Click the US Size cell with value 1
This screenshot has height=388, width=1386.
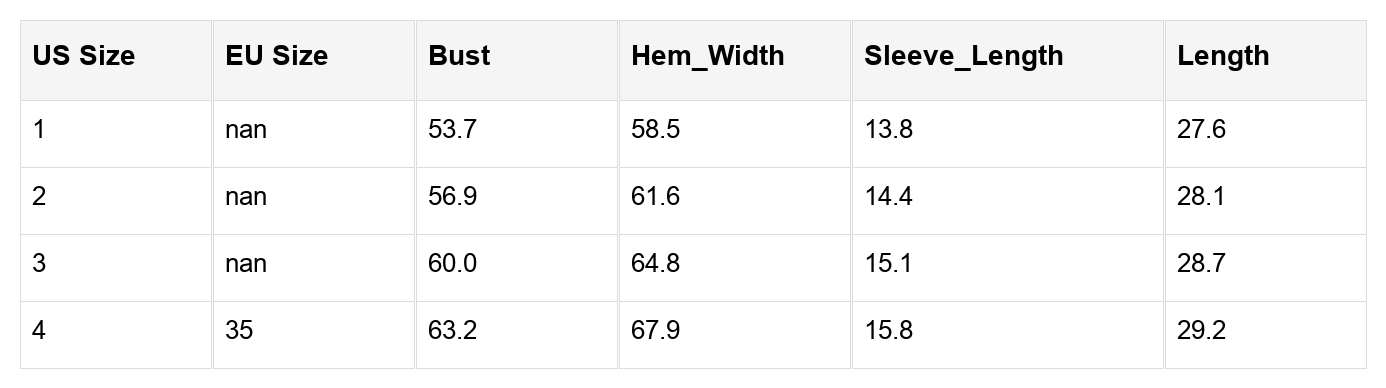click(116, 134)
